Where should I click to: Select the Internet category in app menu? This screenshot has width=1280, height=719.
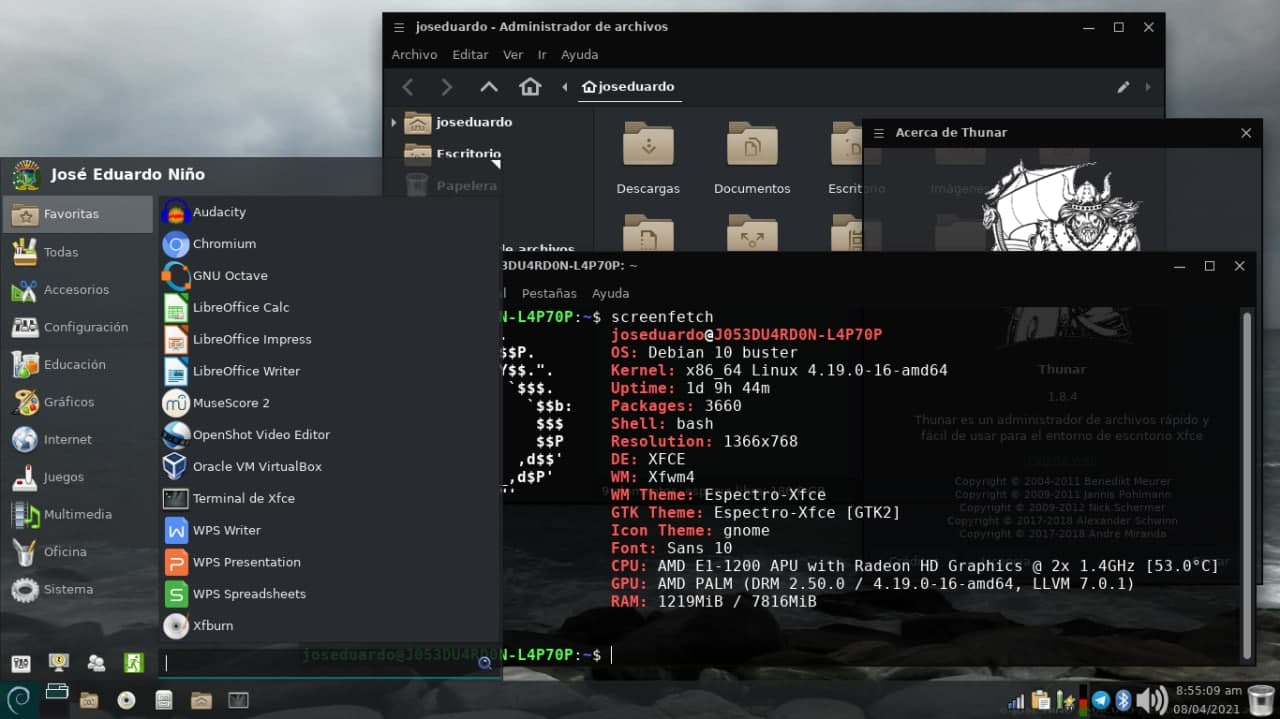click(x=67, y=440)
